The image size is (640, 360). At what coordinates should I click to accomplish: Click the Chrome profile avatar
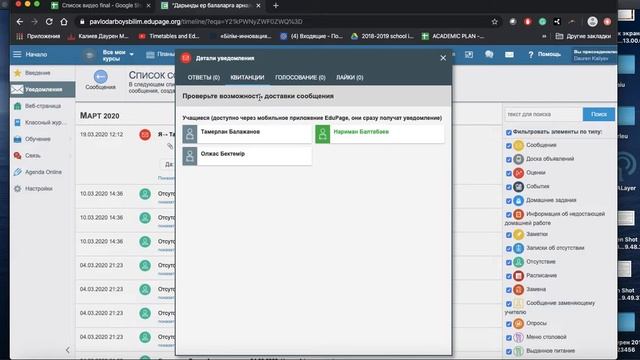tap(592, 22)
